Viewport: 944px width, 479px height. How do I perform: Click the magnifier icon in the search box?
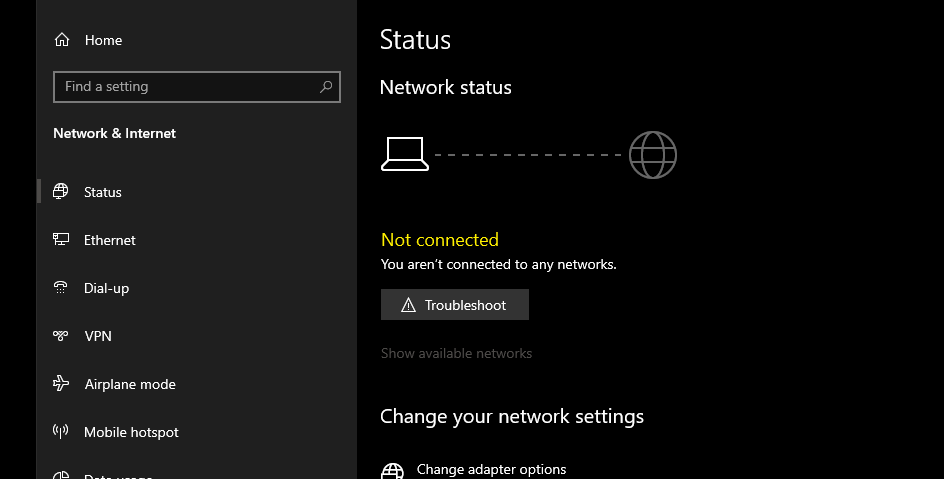[x=326, y=87]
